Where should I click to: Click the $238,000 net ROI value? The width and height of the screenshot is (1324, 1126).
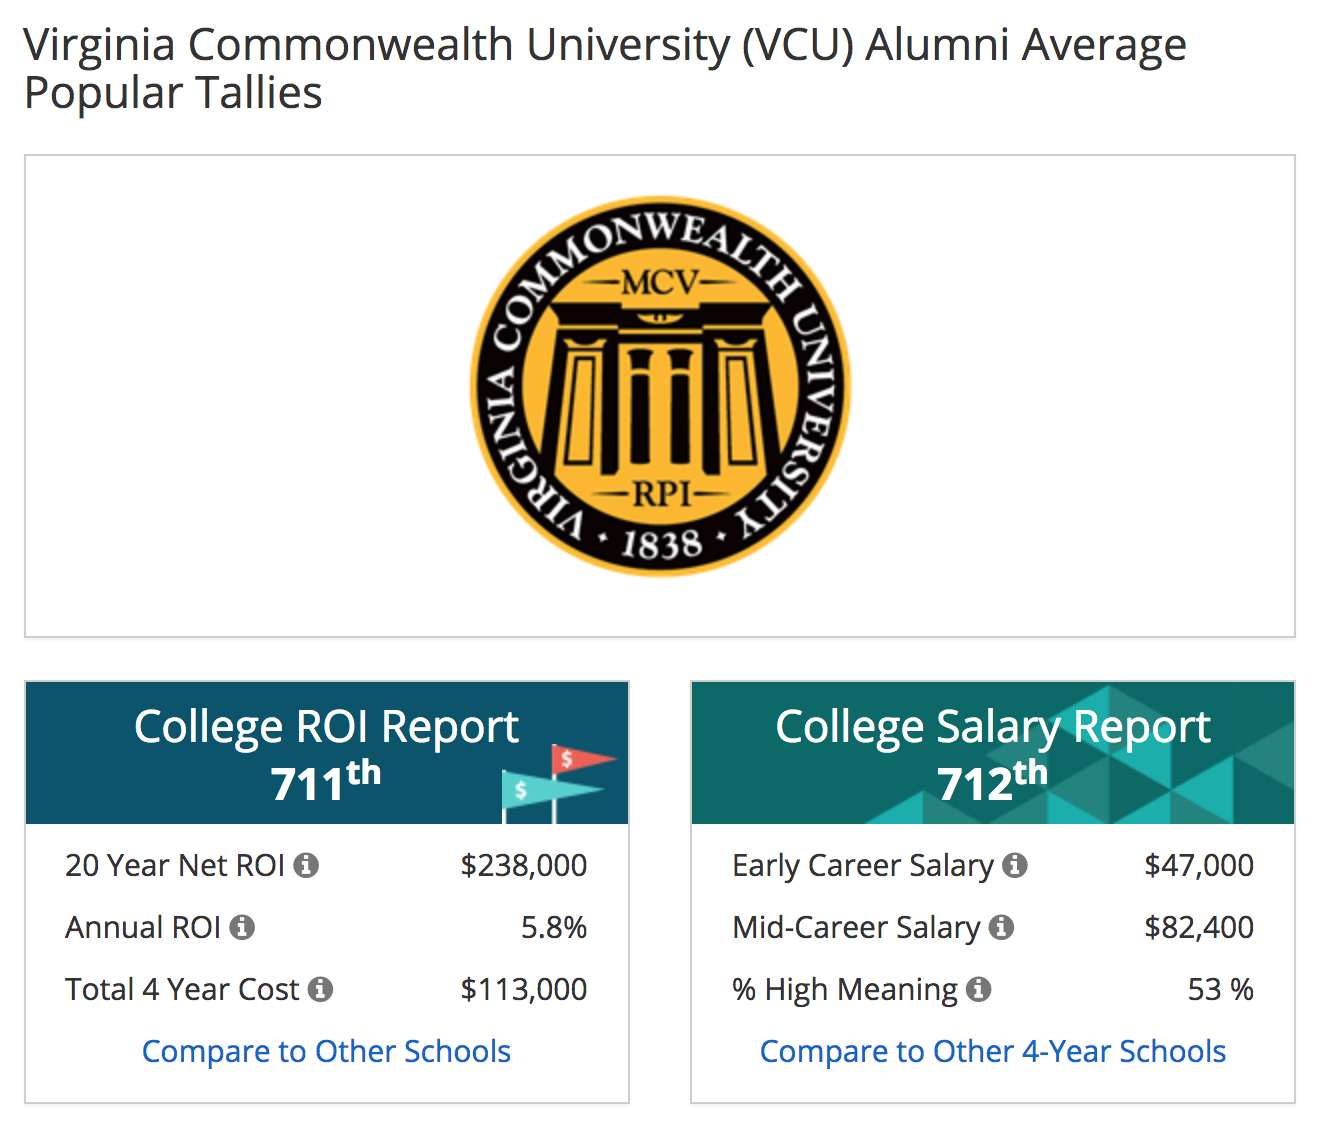(523, 865)
